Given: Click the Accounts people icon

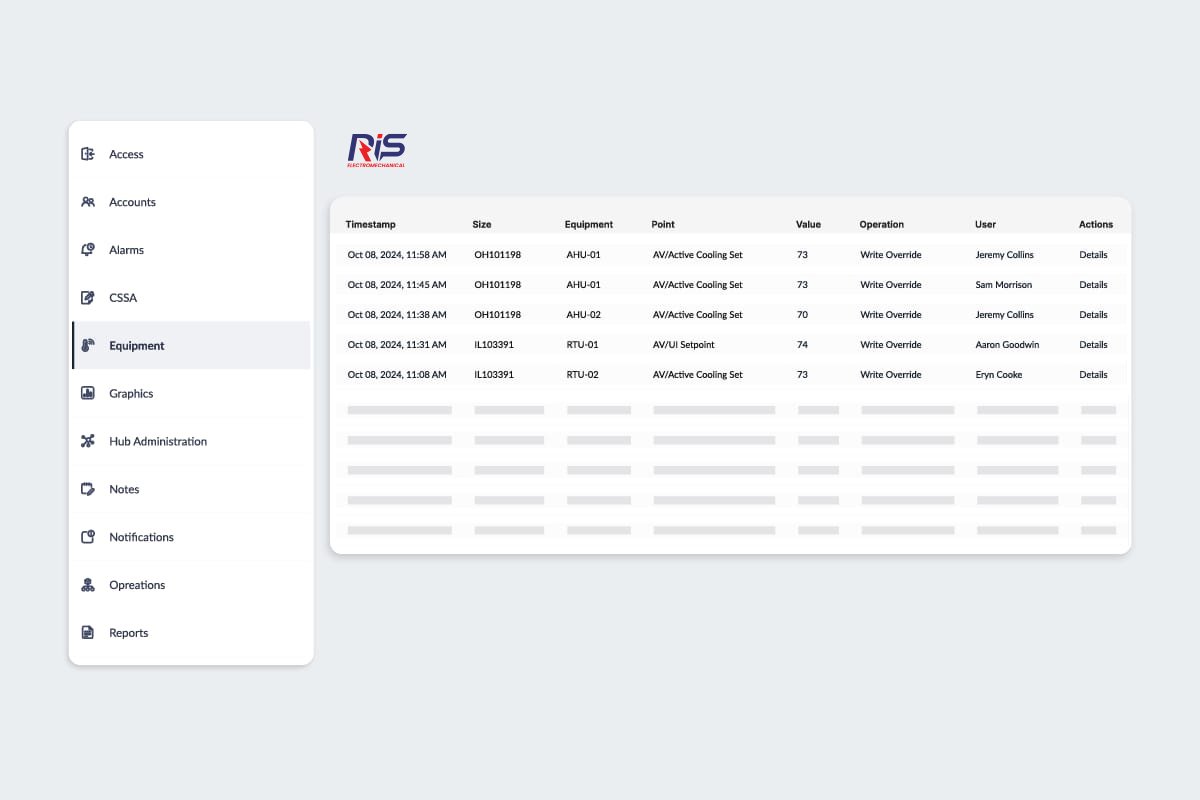Looking at the screenshot, I should pos(88,202).
